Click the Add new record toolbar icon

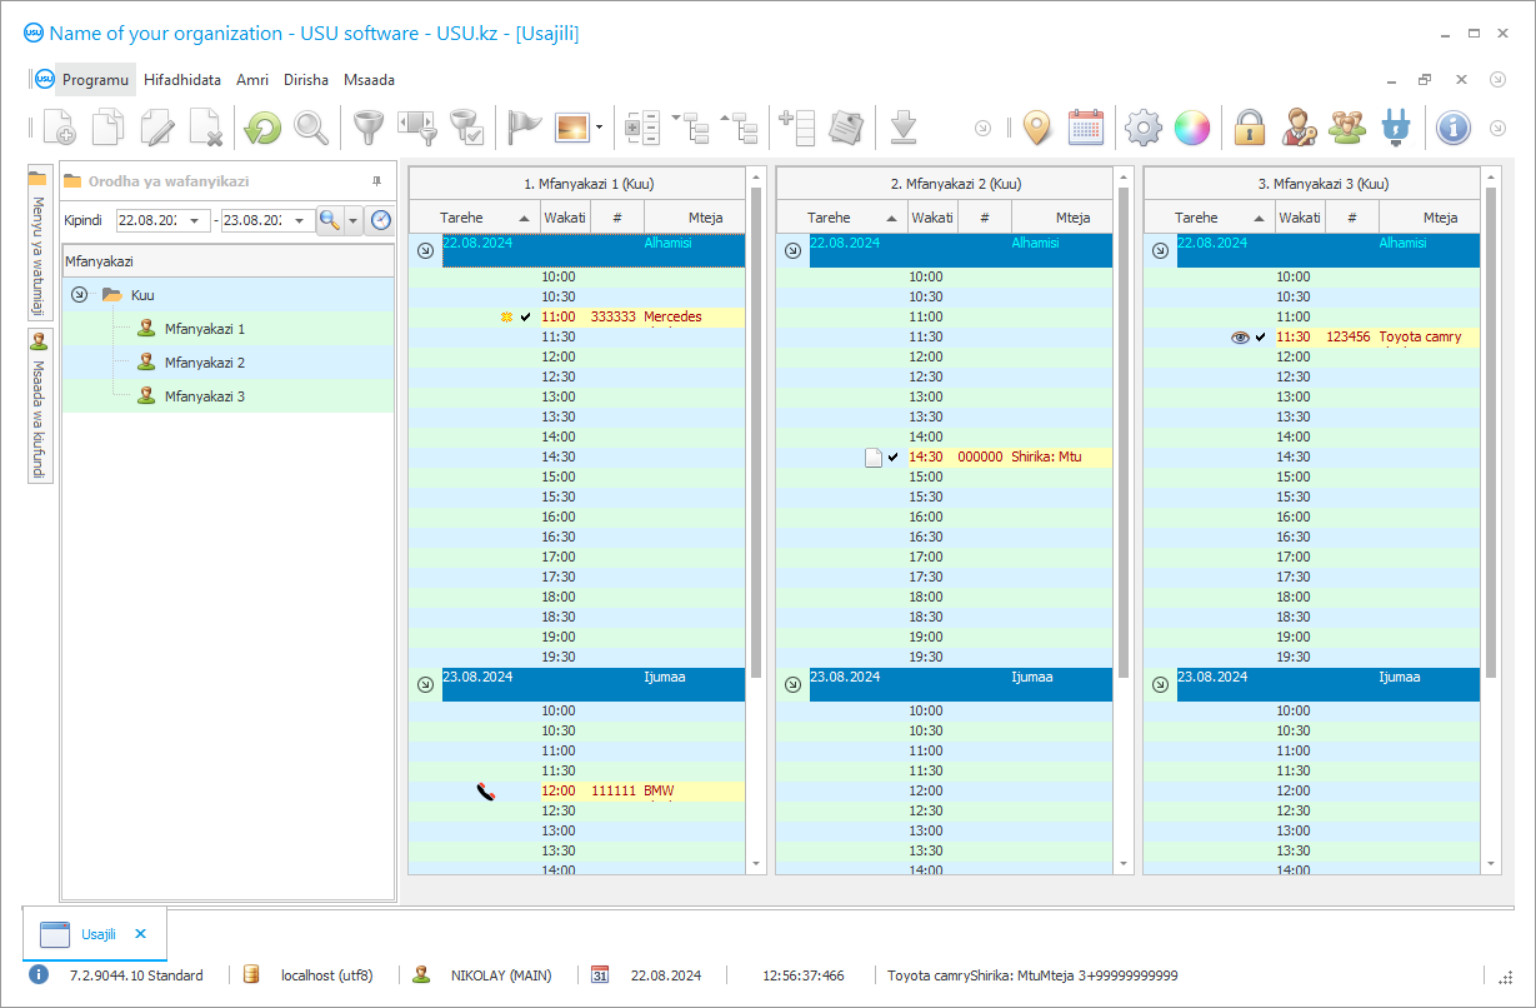[x=60, y=128]
